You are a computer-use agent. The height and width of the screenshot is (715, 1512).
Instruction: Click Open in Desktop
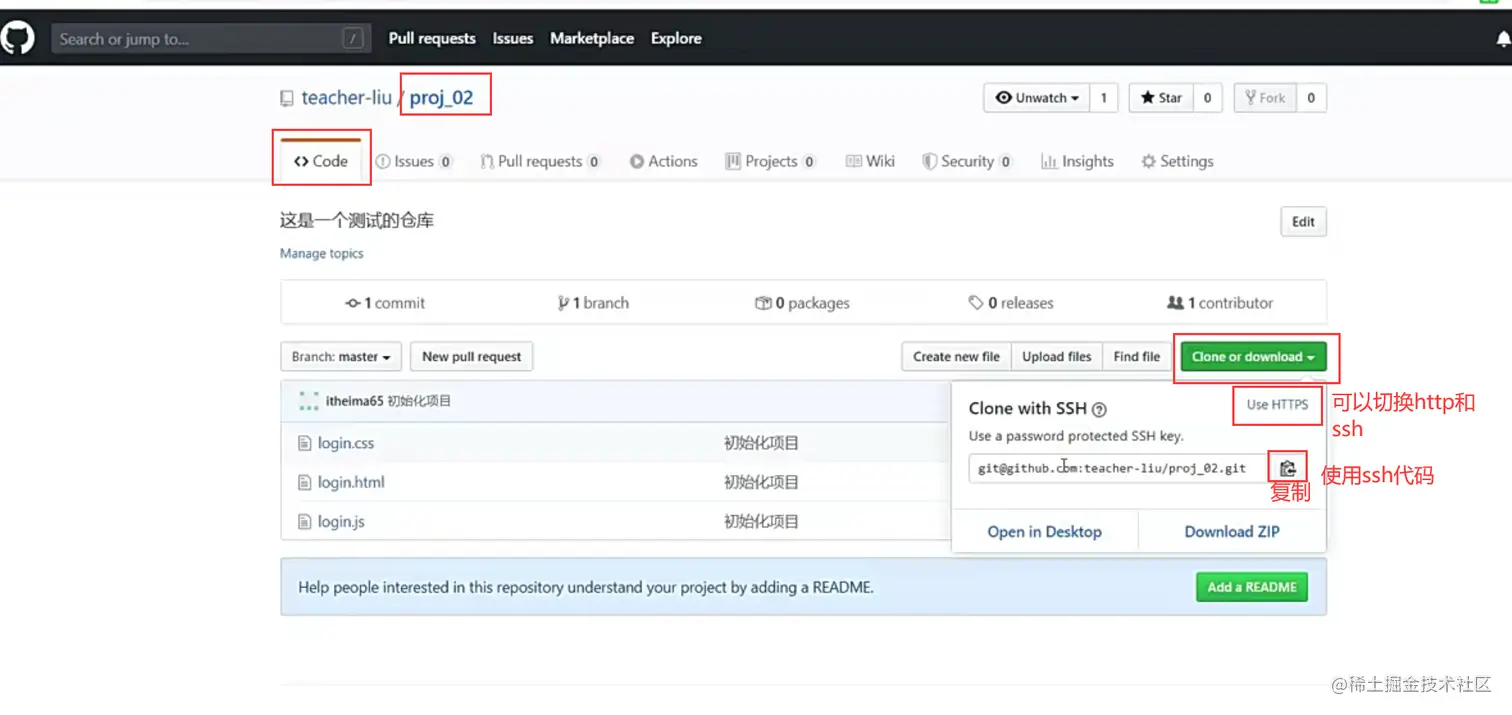tap(1045, 532)
